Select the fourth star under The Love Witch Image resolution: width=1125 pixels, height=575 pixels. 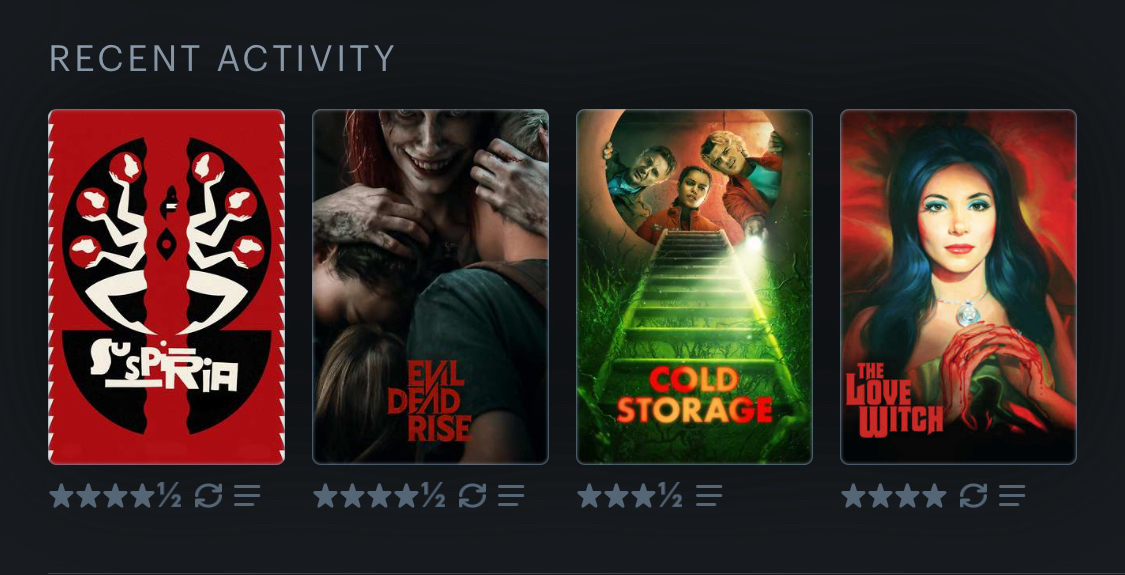click(x=934, y=495)
